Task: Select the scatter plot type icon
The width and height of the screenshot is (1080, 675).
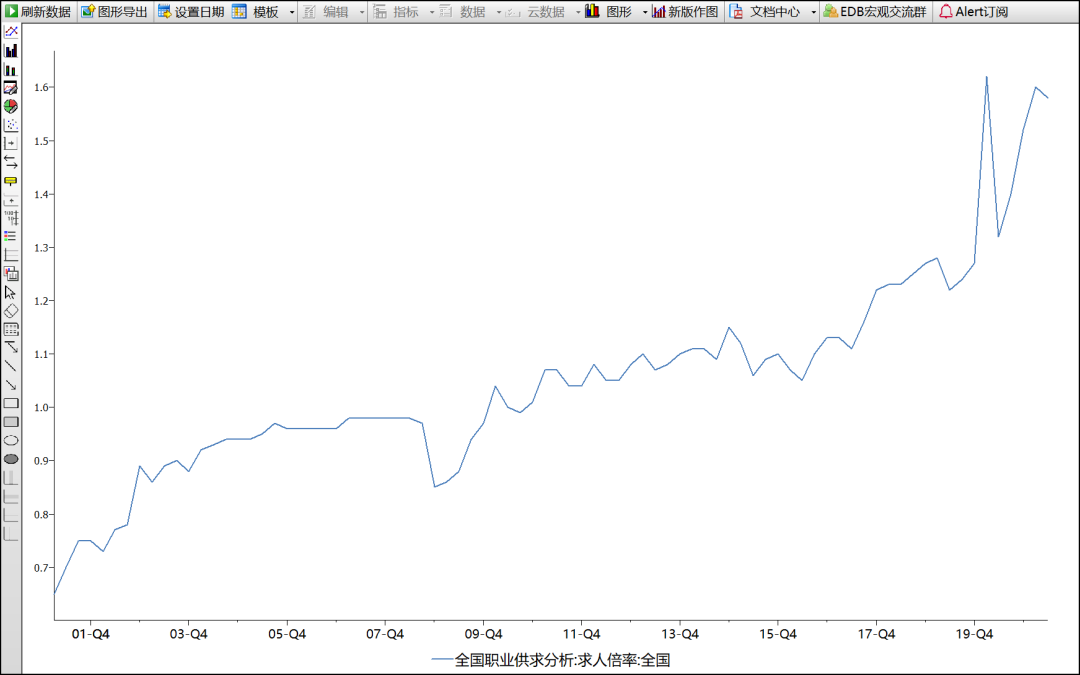Action: (11, 125)
